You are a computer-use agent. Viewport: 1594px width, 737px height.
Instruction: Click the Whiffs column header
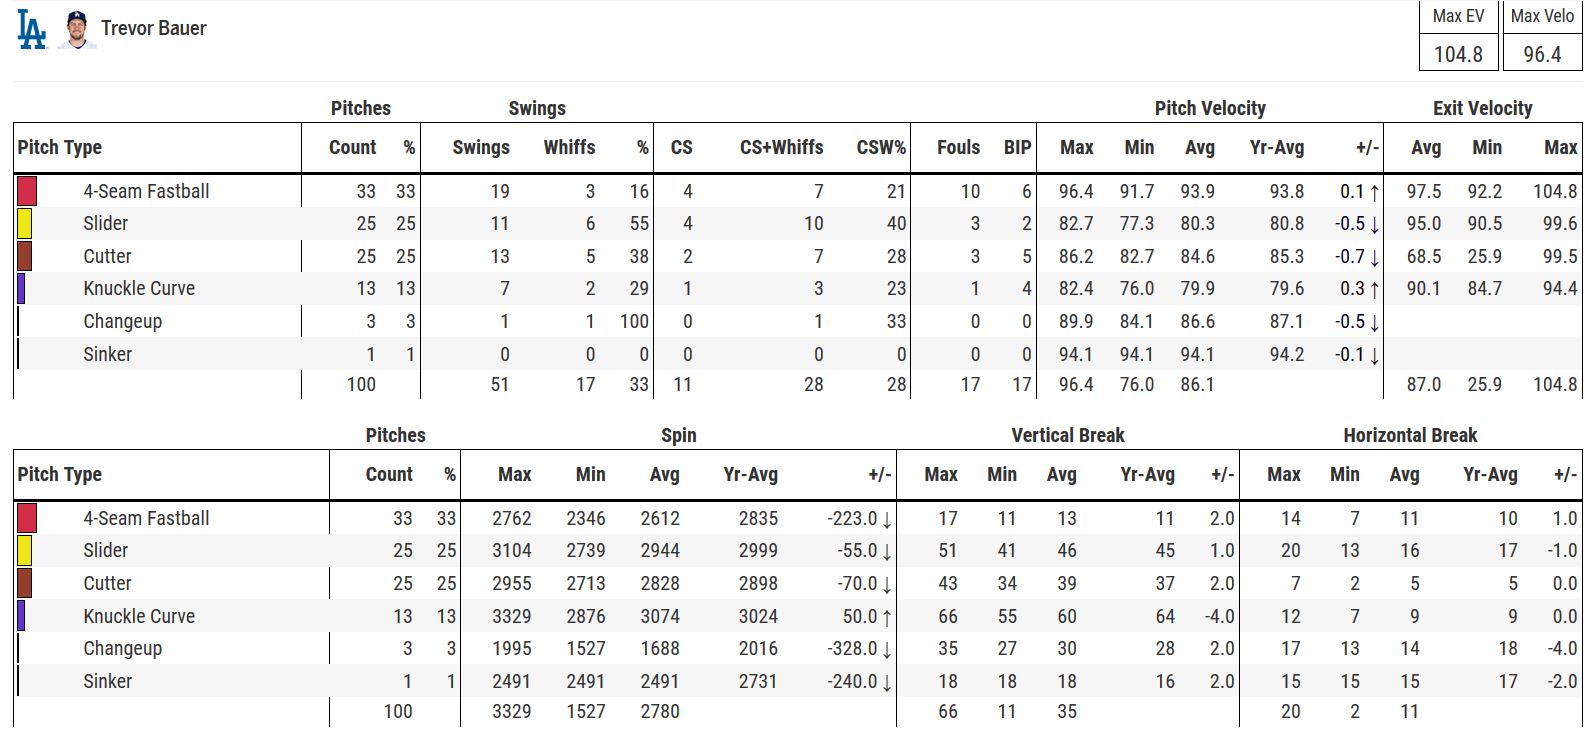(569, 147)
